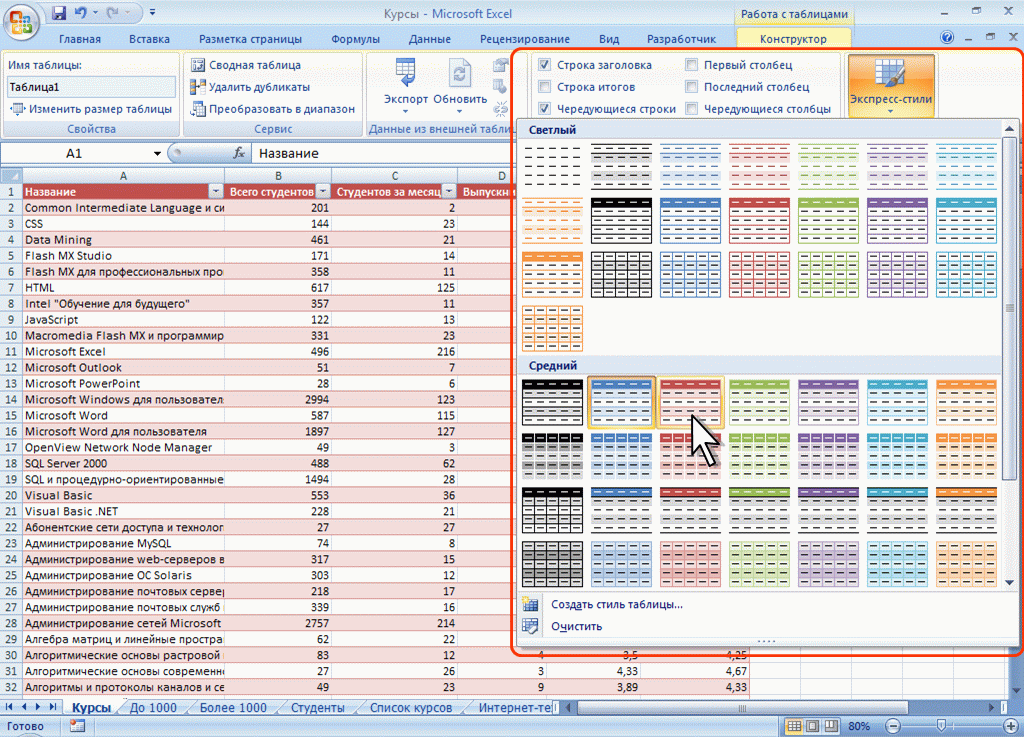Open the undo history dropdown arrow
Image resolution: width=1024 pixels, height=737 pixels.
tap(95, 12)
